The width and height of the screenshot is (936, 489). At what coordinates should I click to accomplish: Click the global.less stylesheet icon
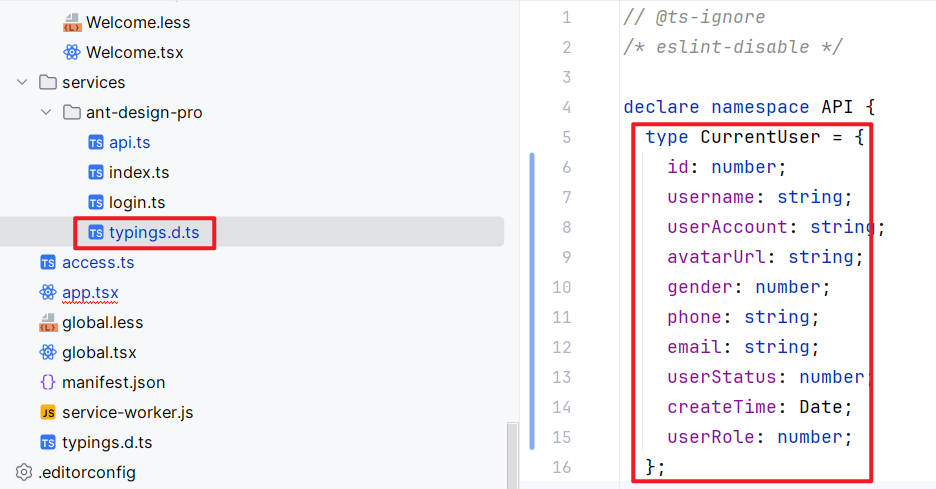[x=48, y=322]
